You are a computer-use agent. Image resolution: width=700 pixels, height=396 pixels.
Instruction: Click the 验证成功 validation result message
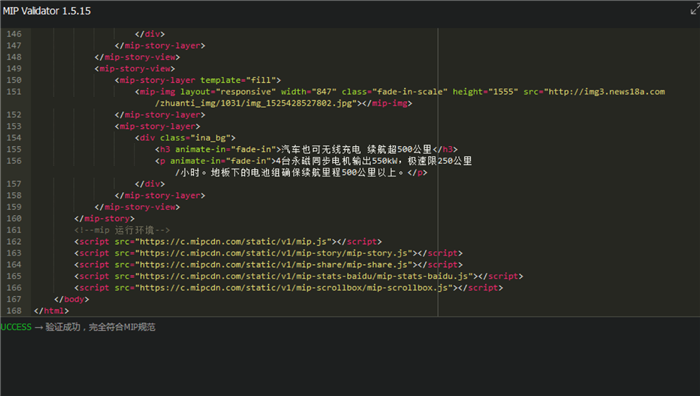point(100,327)
